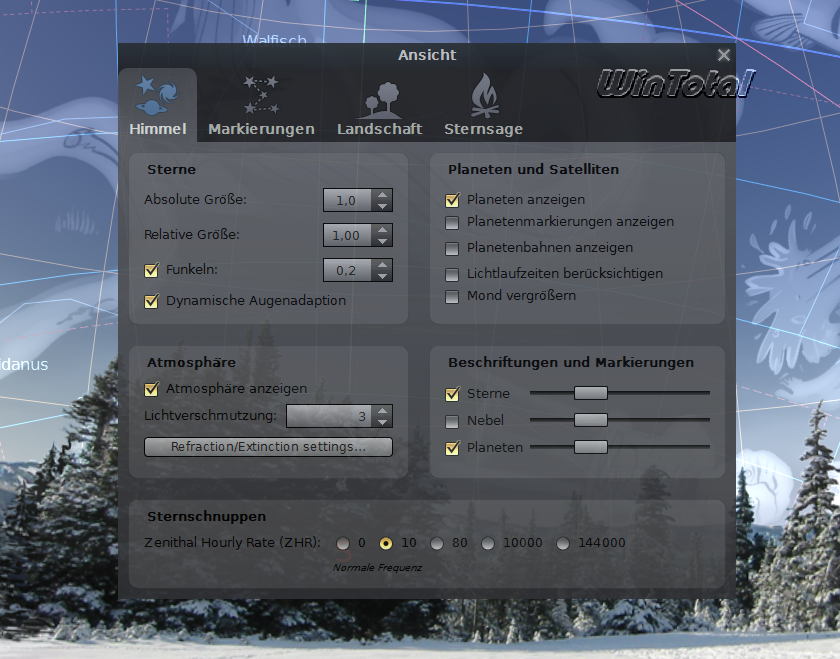The image size is (840, 659).
Task: Enable Planetenbahnen anzeigen checkbox
Action: tap(452, 248)
